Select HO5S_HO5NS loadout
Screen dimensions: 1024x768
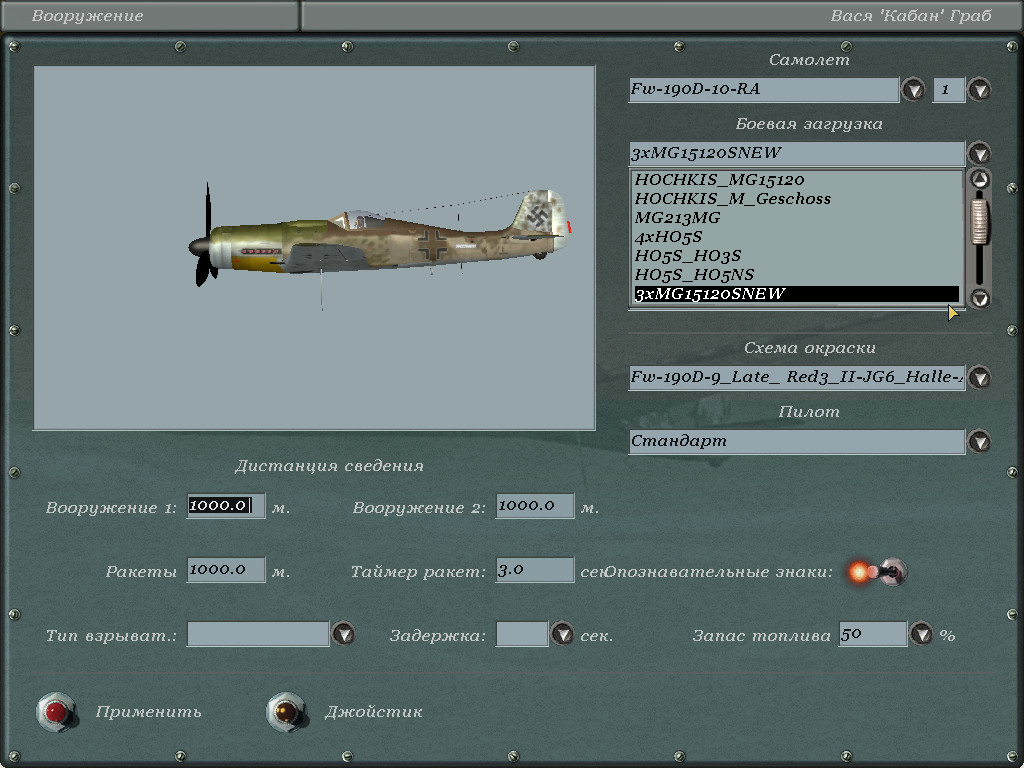pyautogui.click(x=797, y=274)
